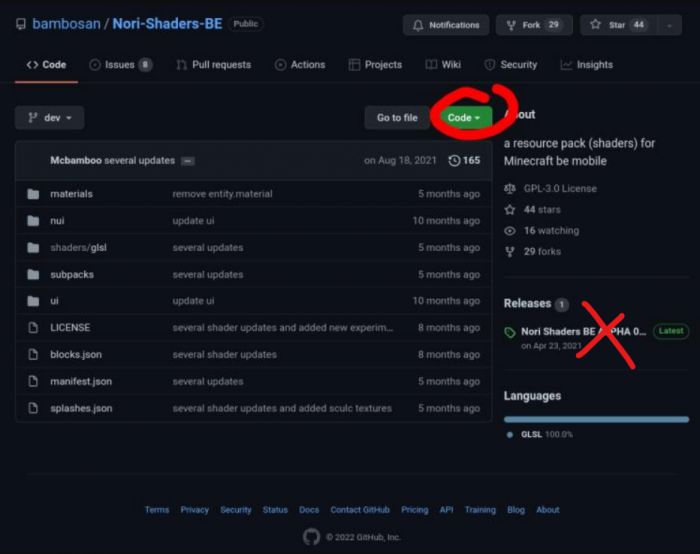Open Contact GitHub footer link
Screen dimensions: 700x554
click(360, 510)
